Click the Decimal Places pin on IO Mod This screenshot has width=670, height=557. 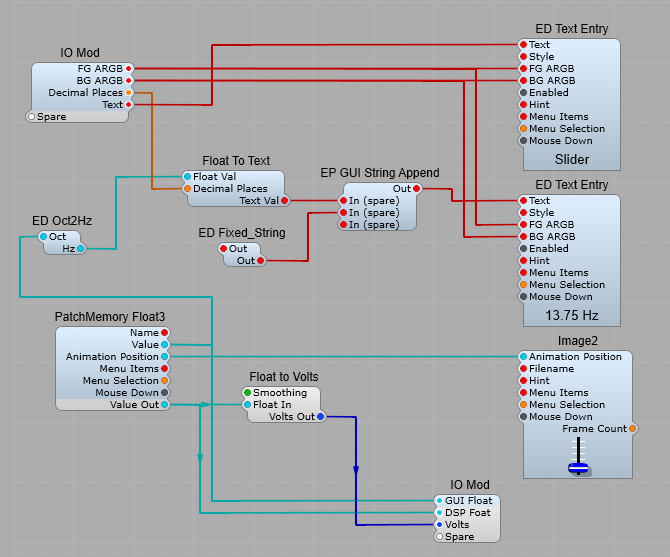(129, 93)
